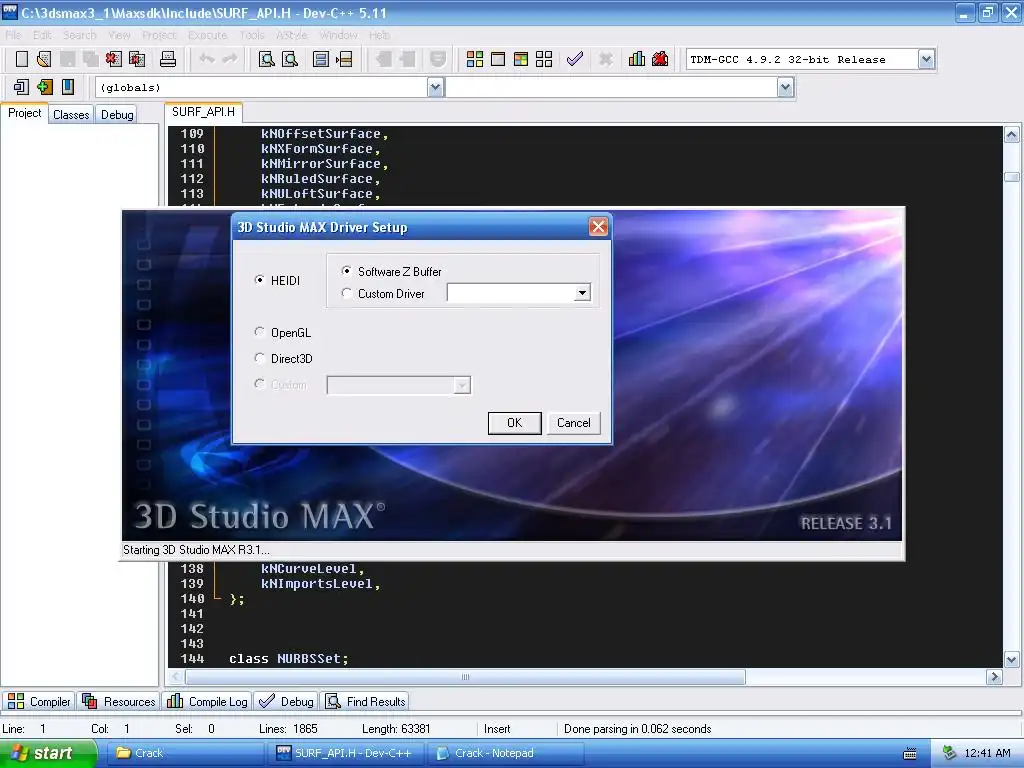Image resolution: width=1024 pixels, height=768 pixels.
Task: Click the editor scroll down arrow
Action: pos(1011,660)
